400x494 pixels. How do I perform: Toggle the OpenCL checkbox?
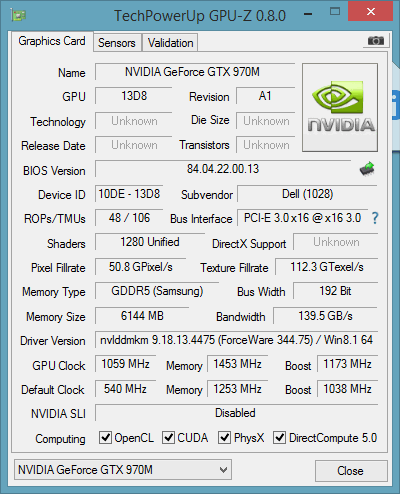(105, 437)
